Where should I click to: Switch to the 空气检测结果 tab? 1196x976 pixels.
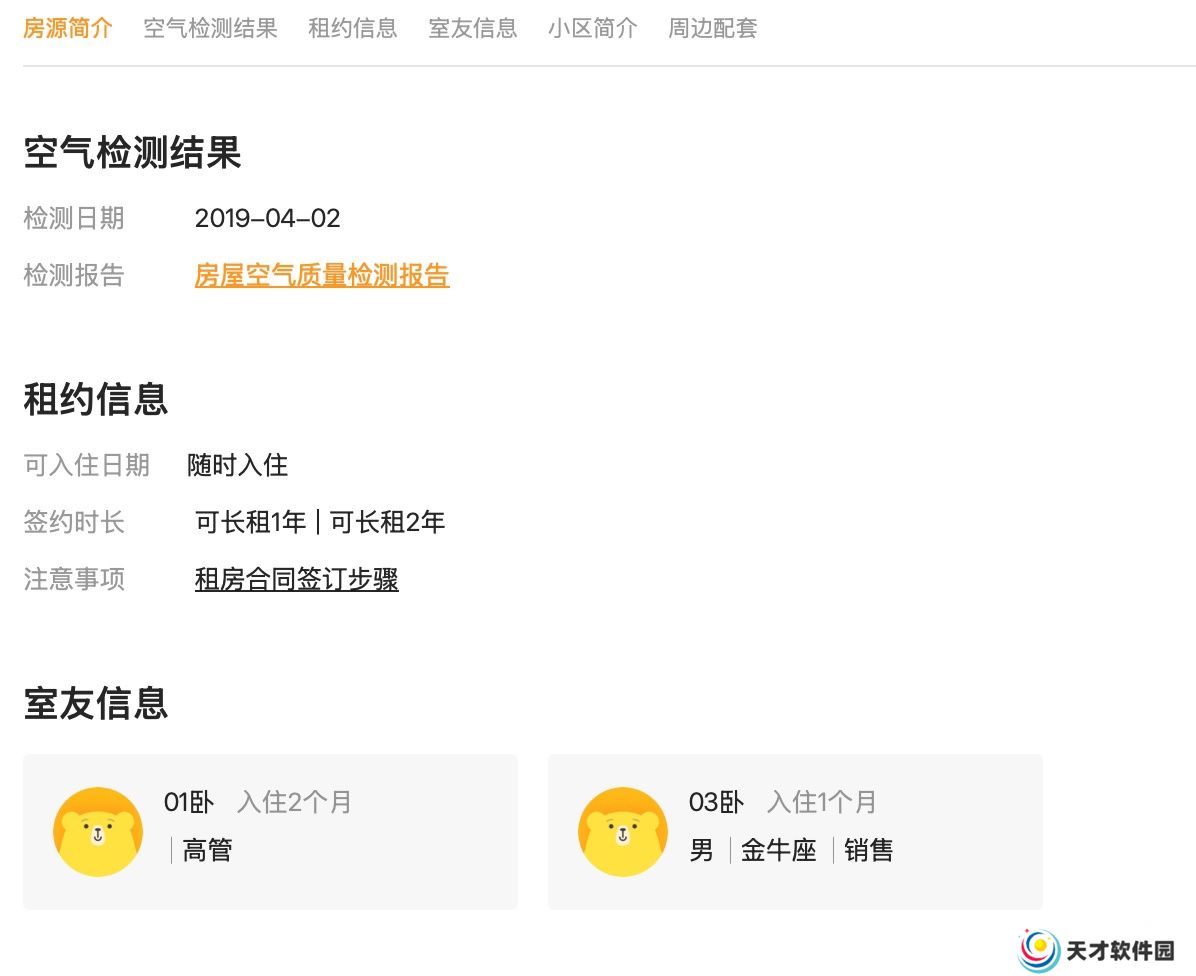[211, 28]
